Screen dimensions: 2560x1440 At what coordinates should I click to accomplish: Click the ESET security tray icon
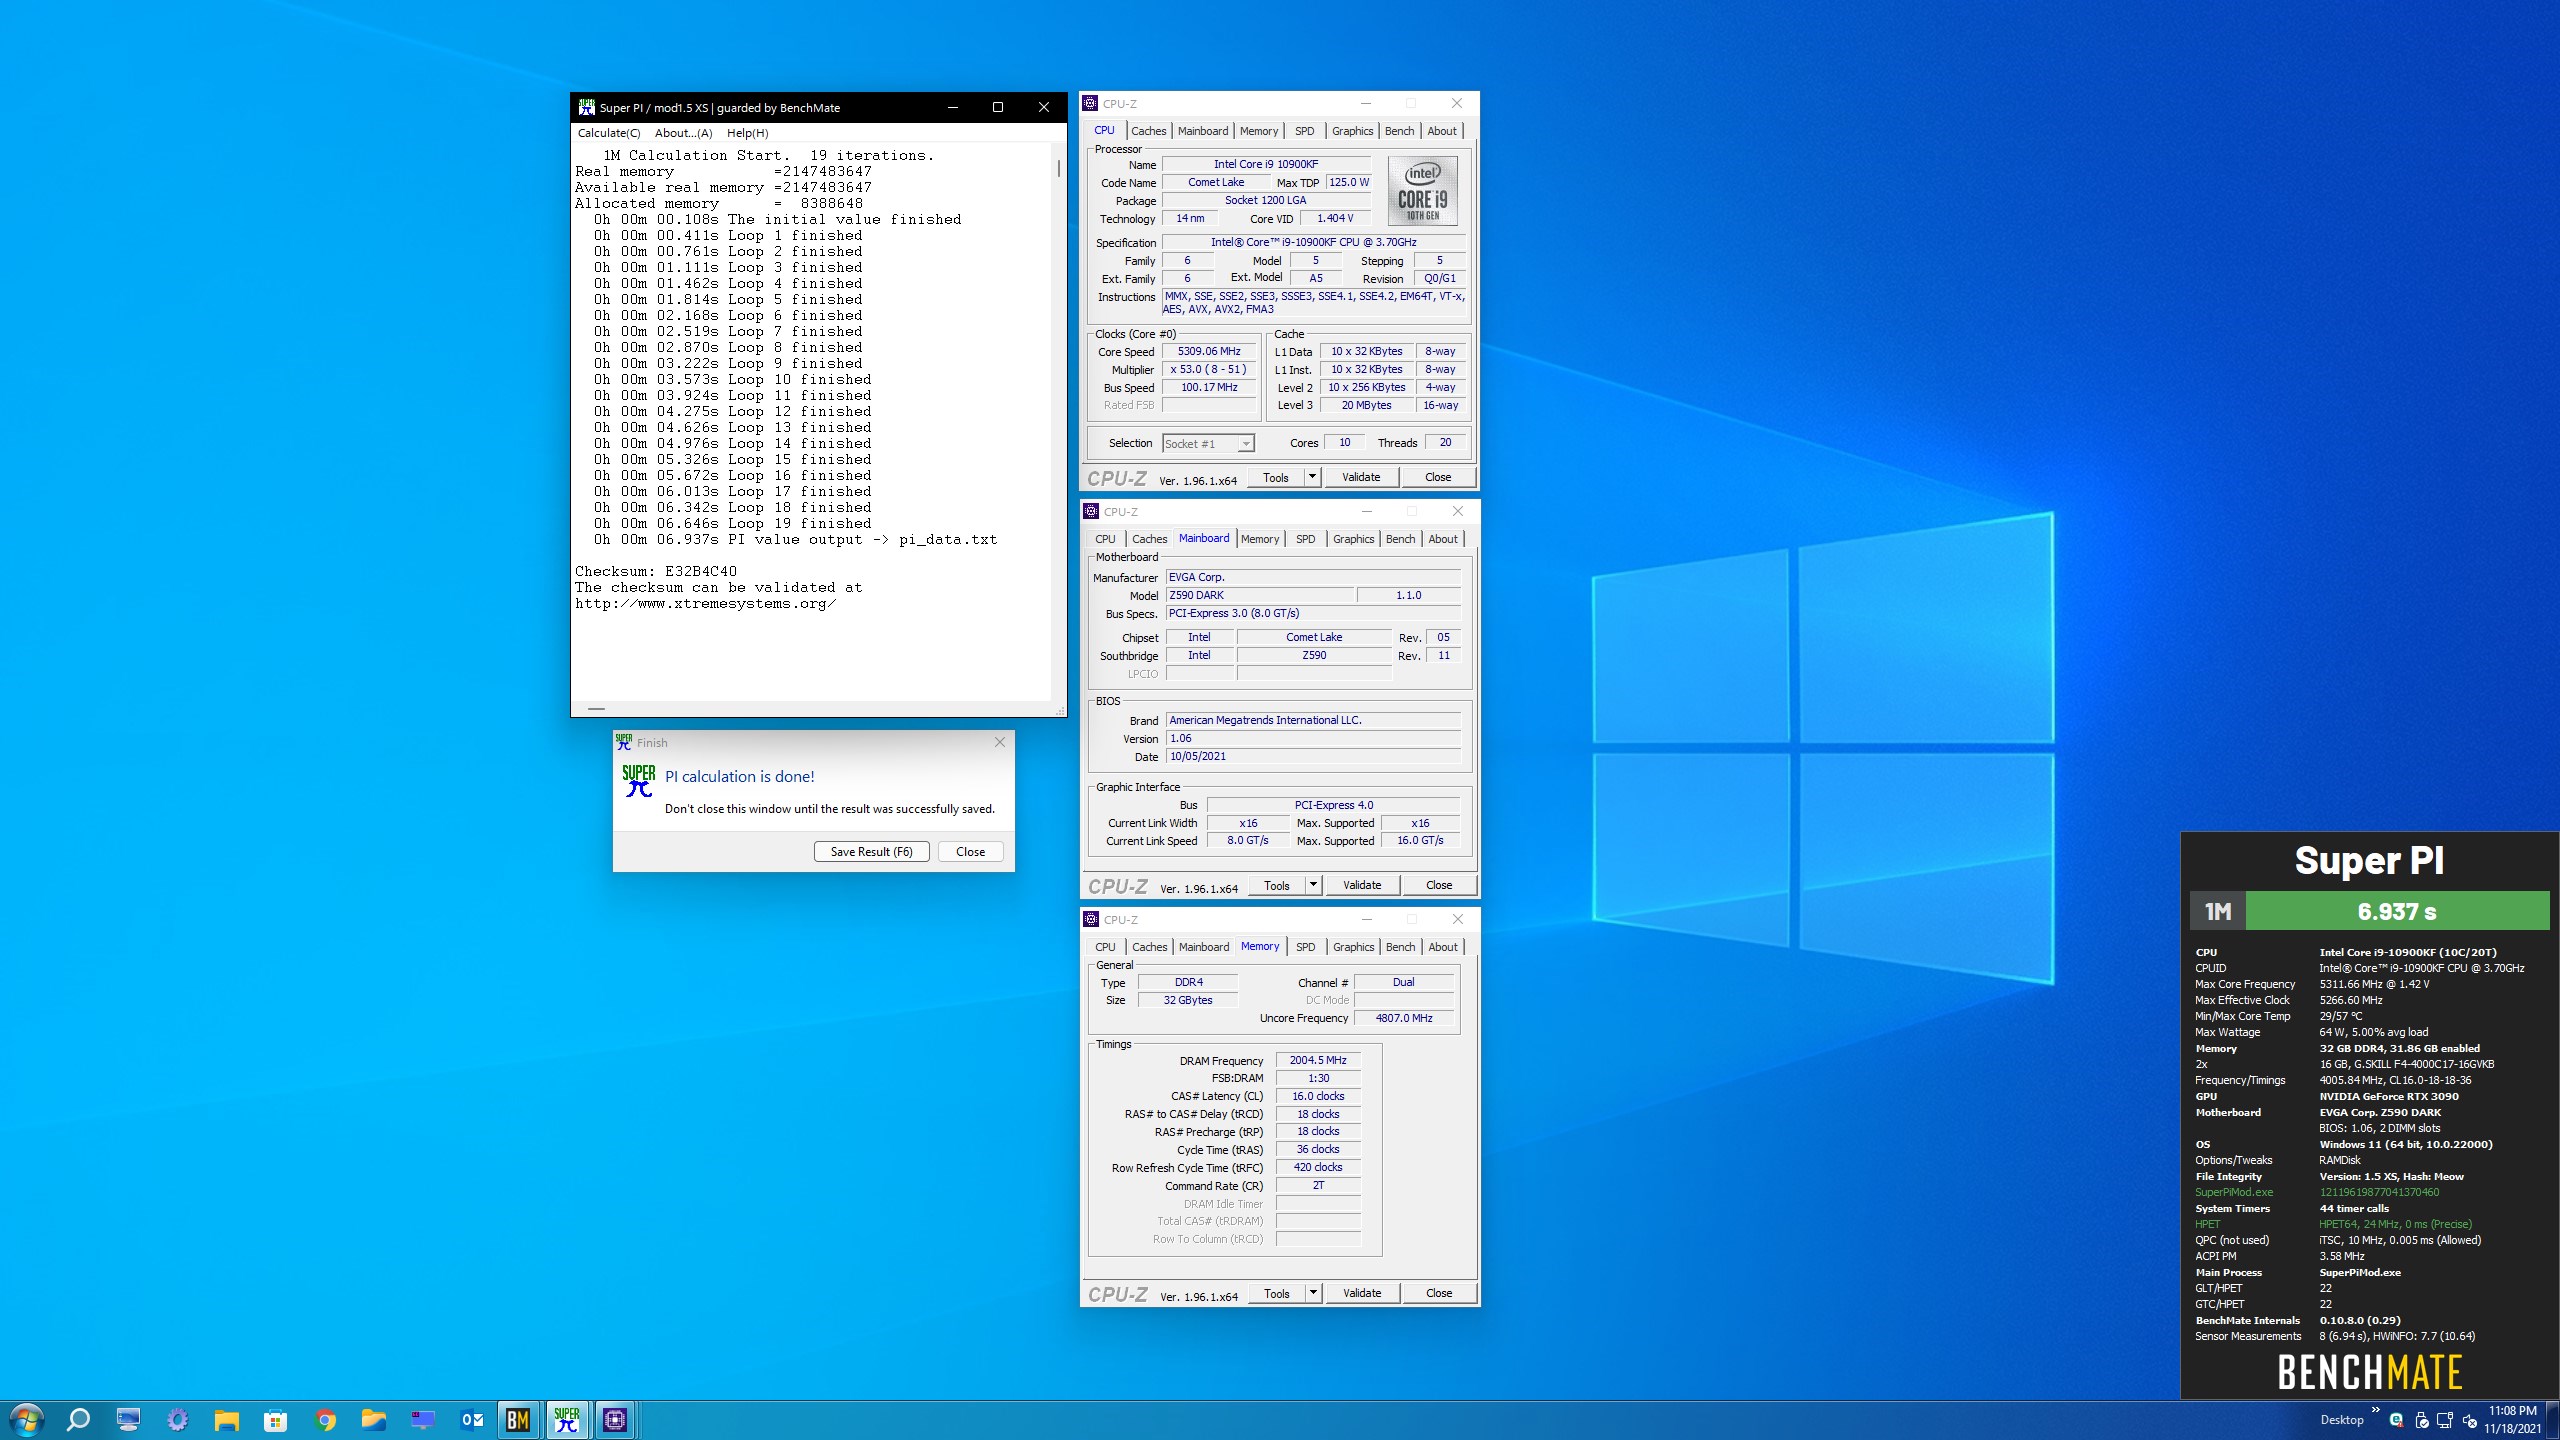coord(2396,1420)
